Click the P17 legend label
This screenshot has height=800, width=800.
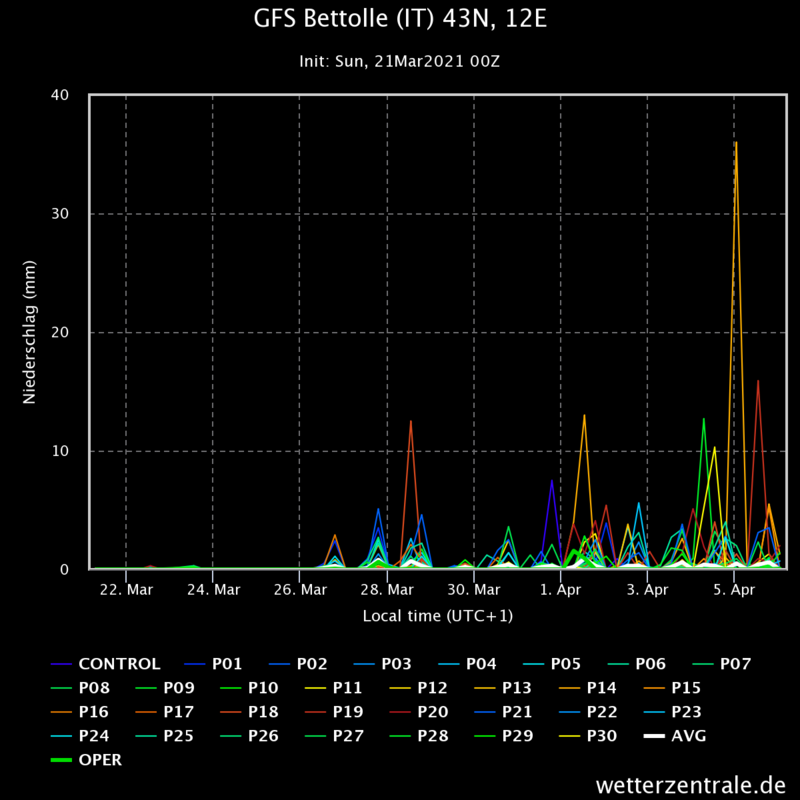(179, 712)
